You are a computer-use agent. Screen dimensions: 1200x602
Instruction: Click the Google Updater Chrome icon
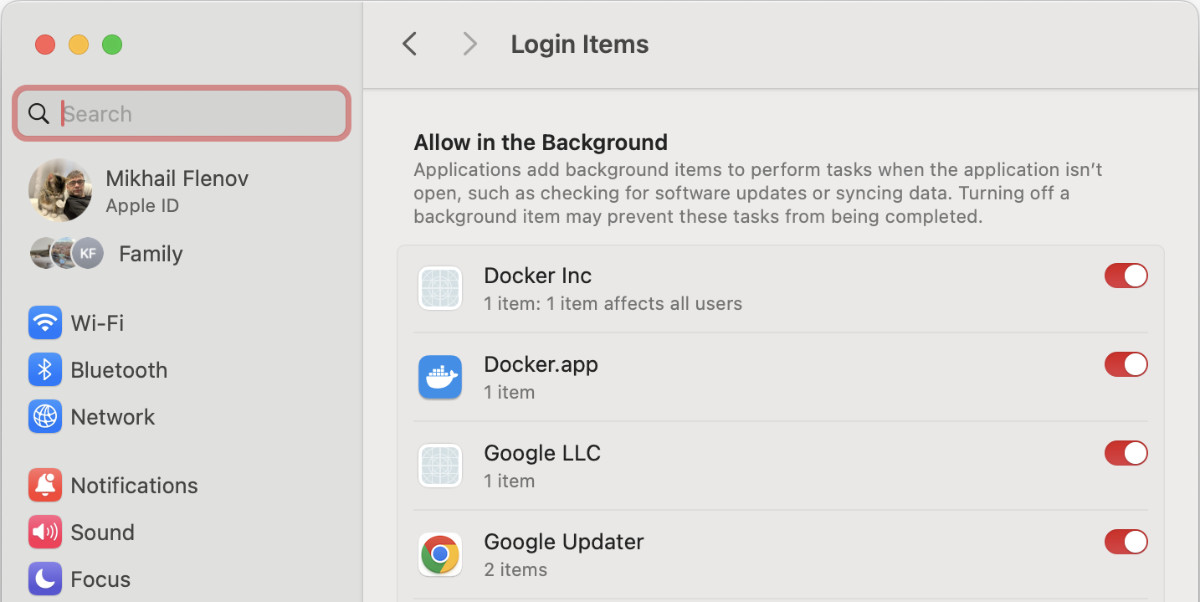pos(440,554)
